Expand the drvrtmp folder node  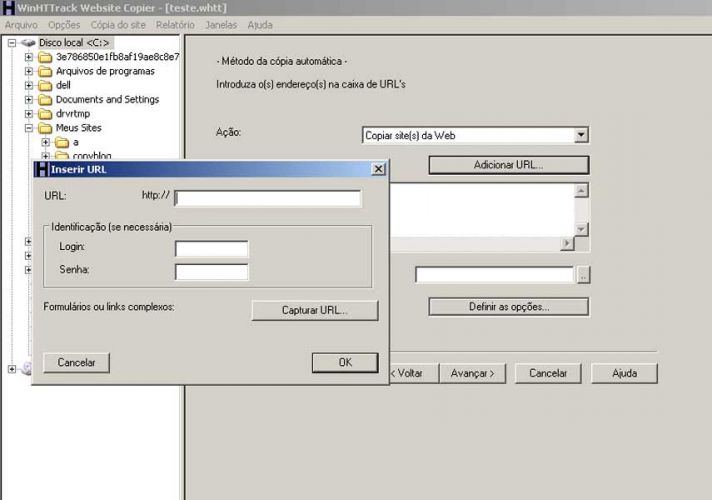coord(29,114)
